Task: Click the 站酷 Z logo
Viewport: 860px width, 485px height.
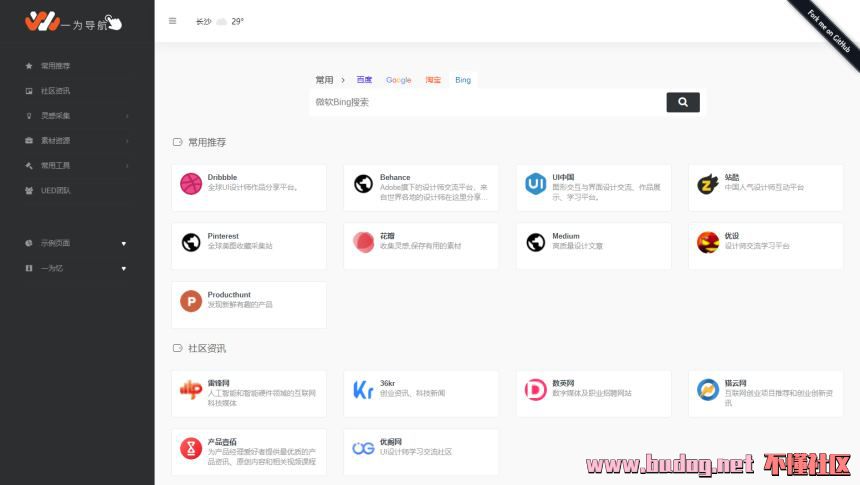Action: [708, 184]
